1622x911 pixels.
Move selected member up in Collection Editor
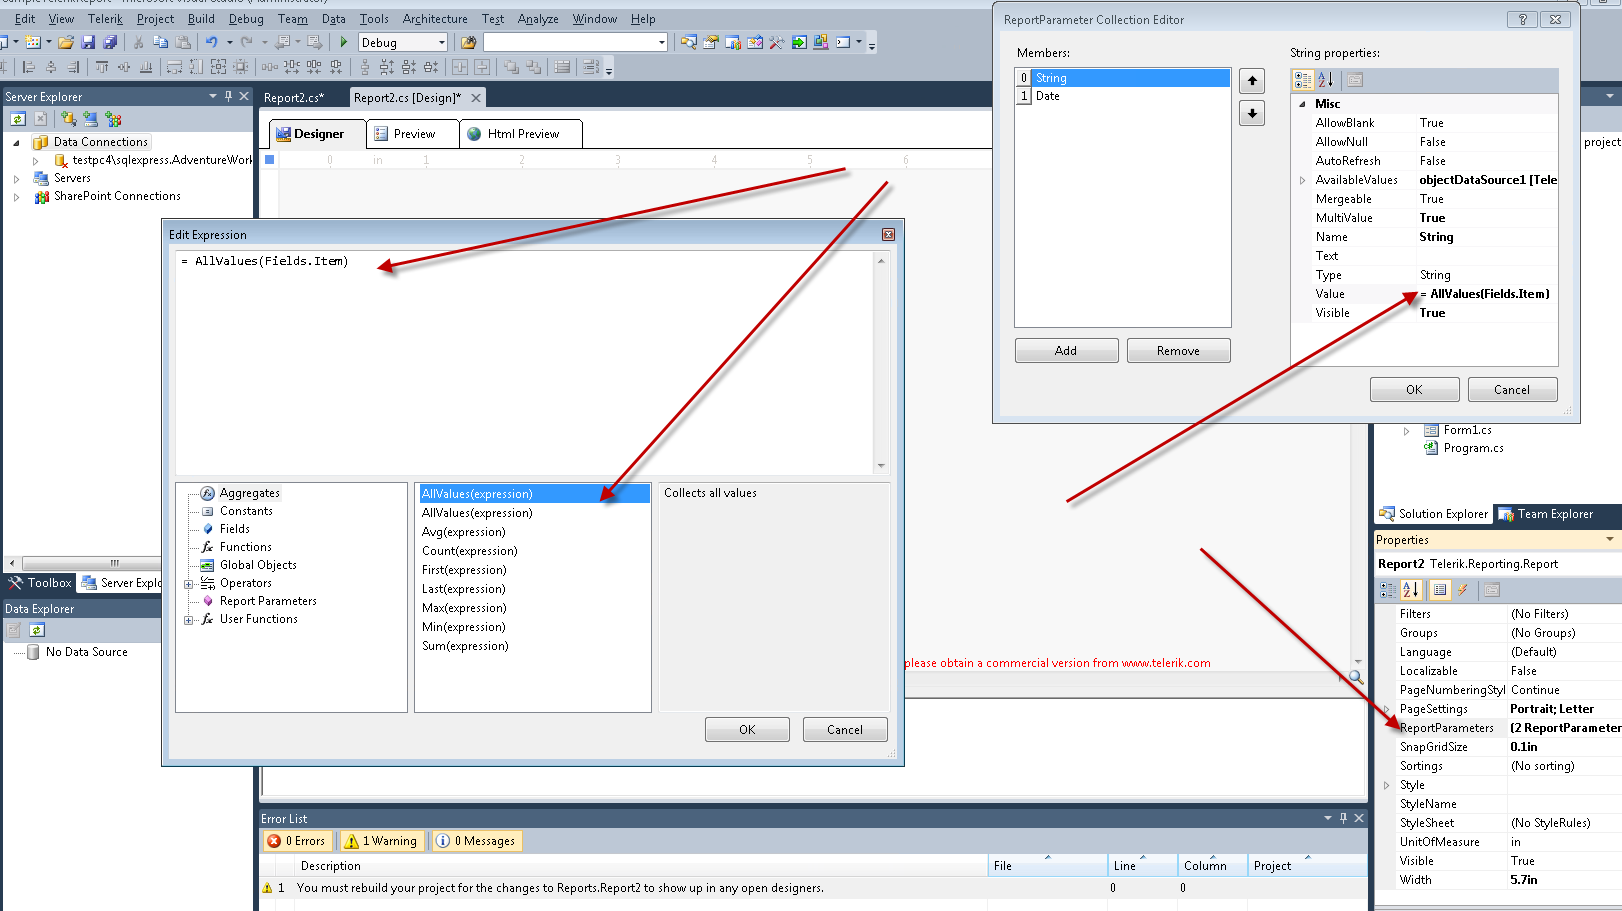tap(1252, 81)
